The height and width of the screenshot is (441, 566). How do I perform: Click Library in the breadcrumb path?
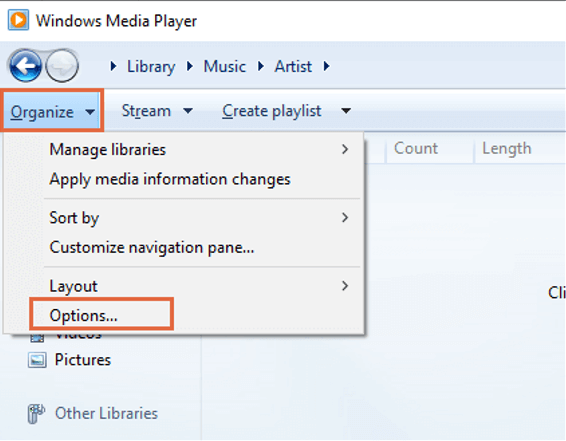[151, 67]
